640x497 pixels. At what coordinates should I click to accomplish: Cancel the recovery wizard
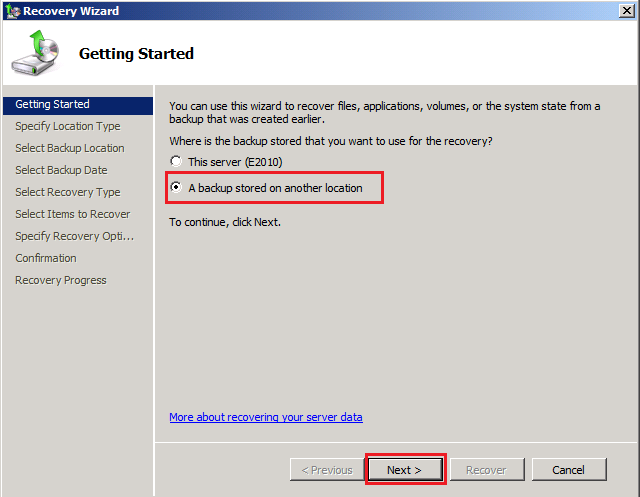click(568, 470)
